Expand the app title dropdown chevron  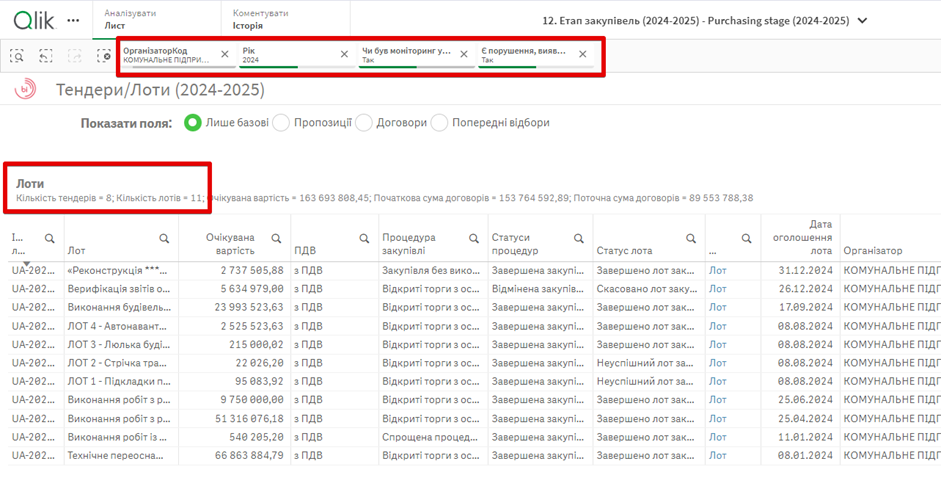click(863, 21)
